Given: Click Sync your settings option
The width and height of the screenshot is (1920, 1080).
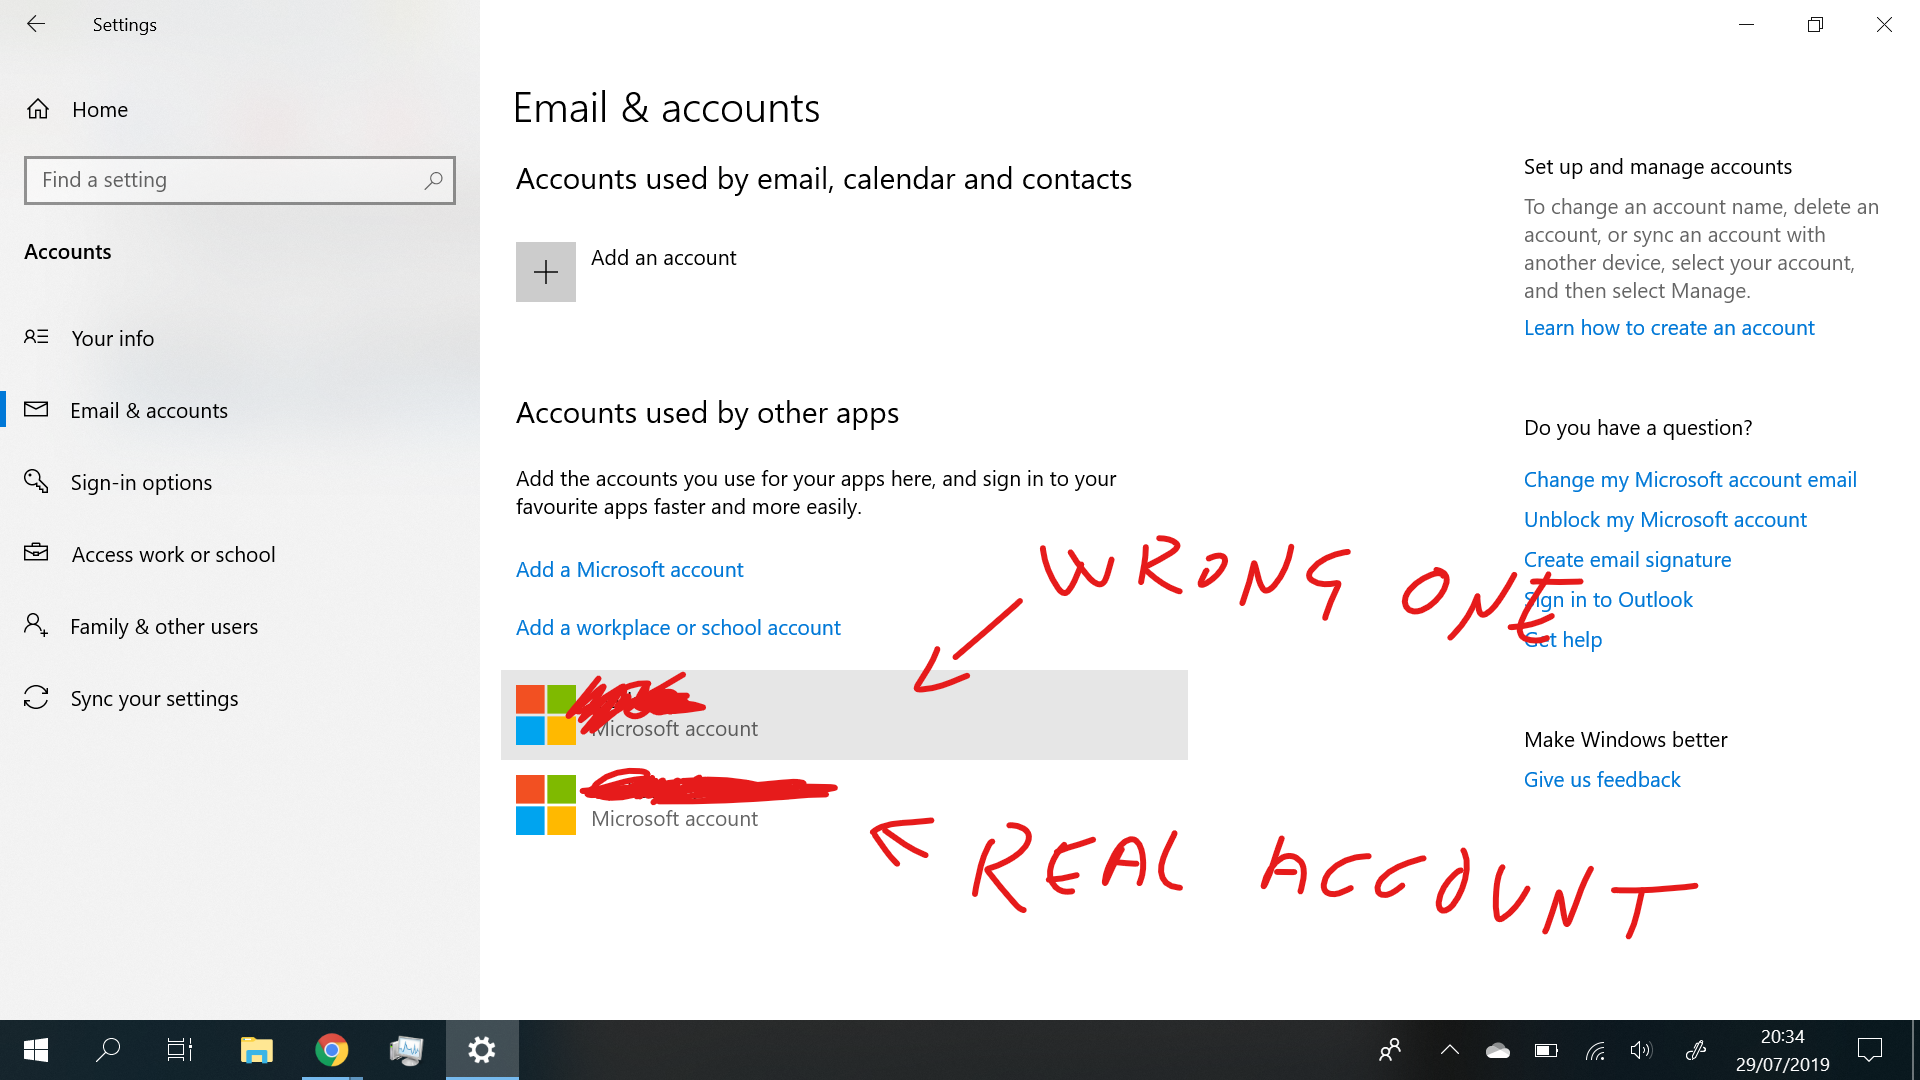Looking at the screenshot, I should (154, 698).
